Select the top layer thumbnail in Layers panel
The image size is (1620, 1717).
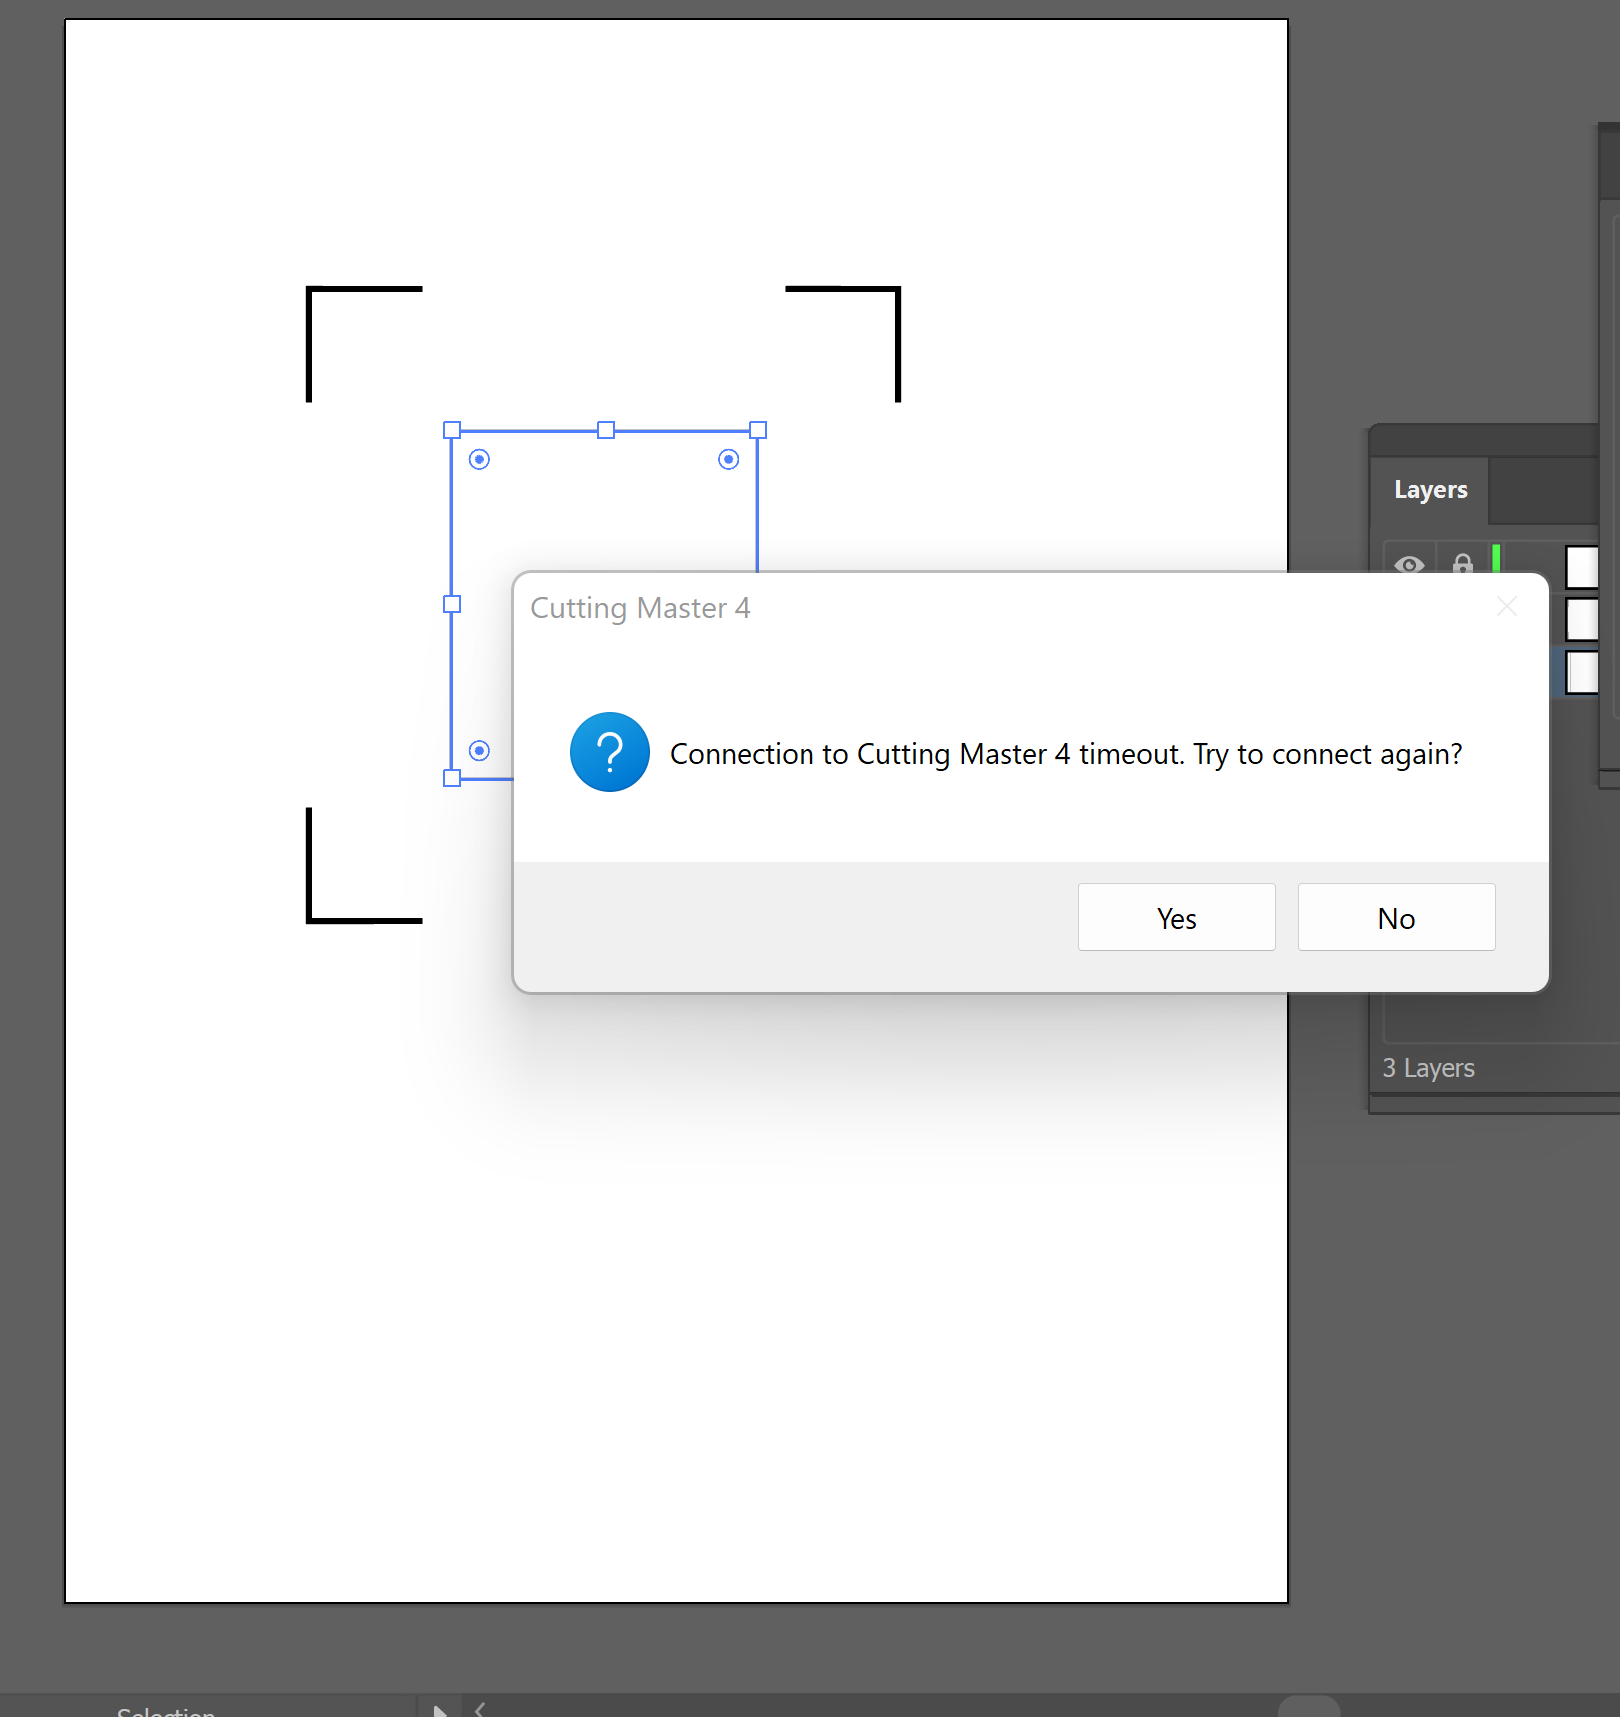point(1582,566)
